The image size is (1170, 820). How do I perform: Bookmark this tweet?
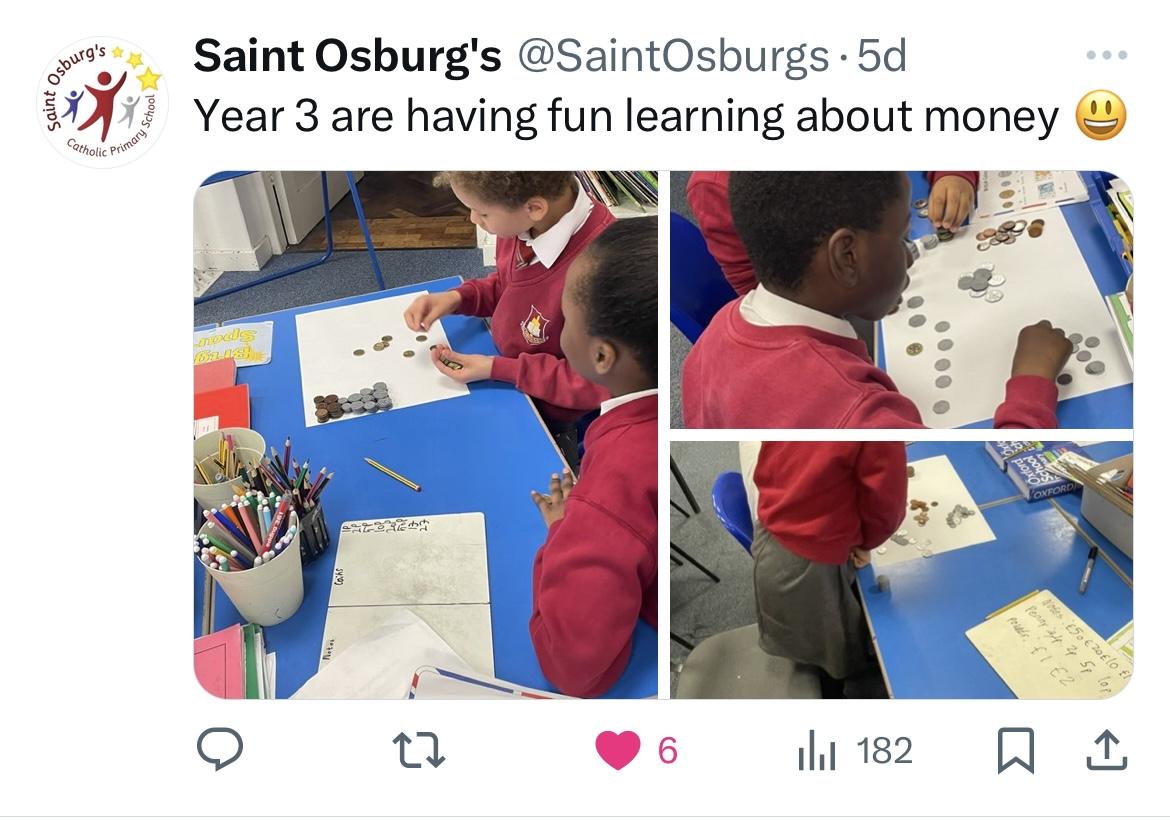[x=1016, y=750]
